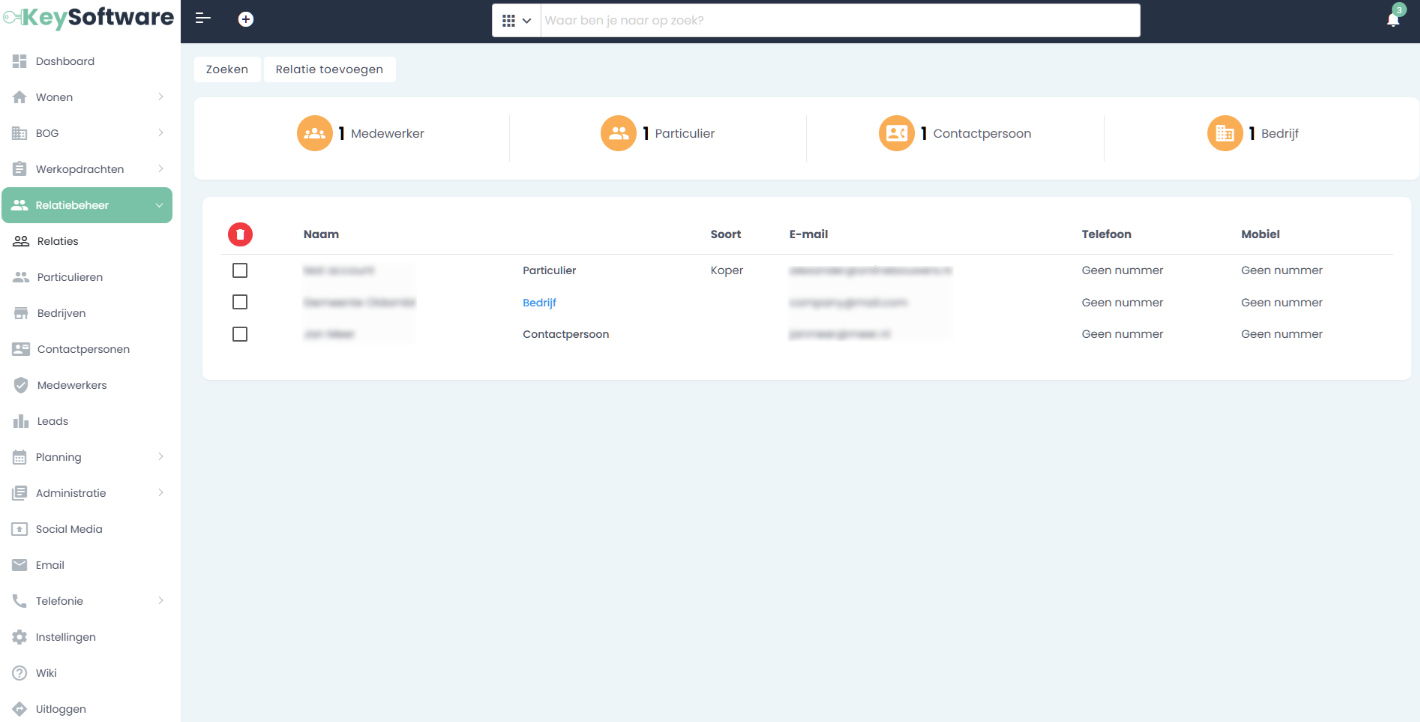Click the Telefonie phone icon
1420x722 pixels.
19,601
